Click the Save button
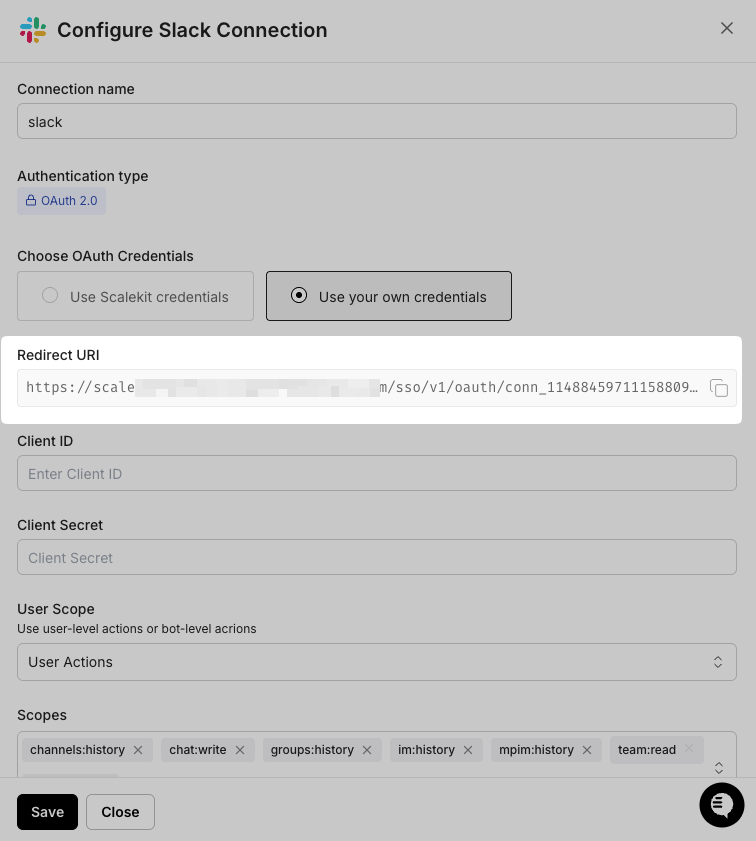The width and height of the screenshot is (756, 841). tap(47, 812)
